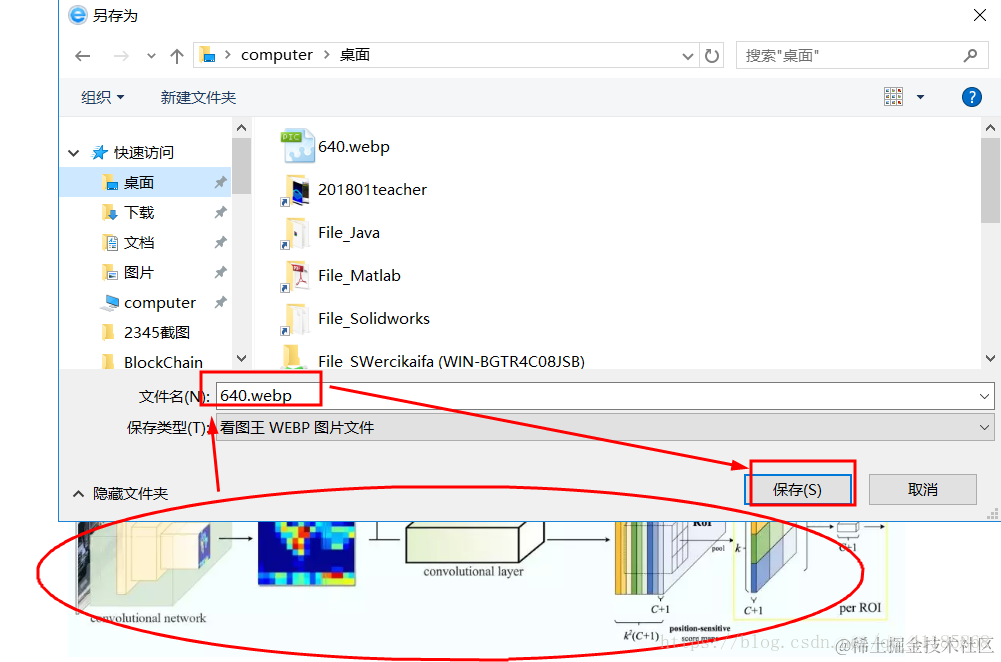The width and height of the screenshot is (1001, 662).
Task: Click the computer breadcrumb in address bar
Action: [x=276, y=55]
